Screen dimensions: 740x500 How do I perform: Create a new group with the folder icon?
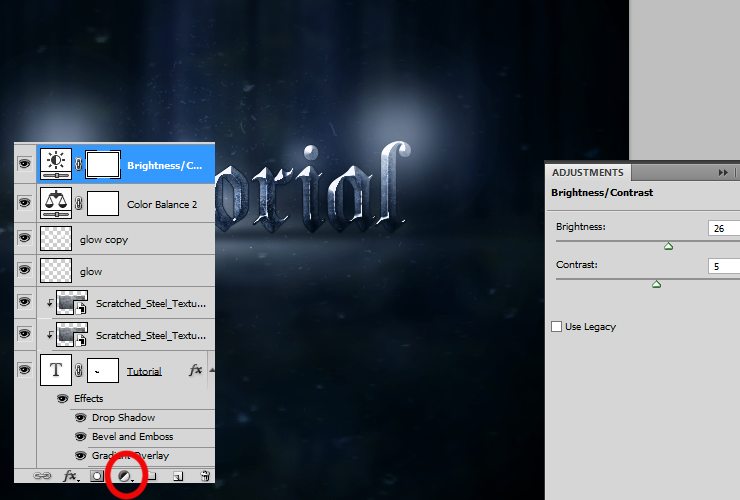coord(152,476)
